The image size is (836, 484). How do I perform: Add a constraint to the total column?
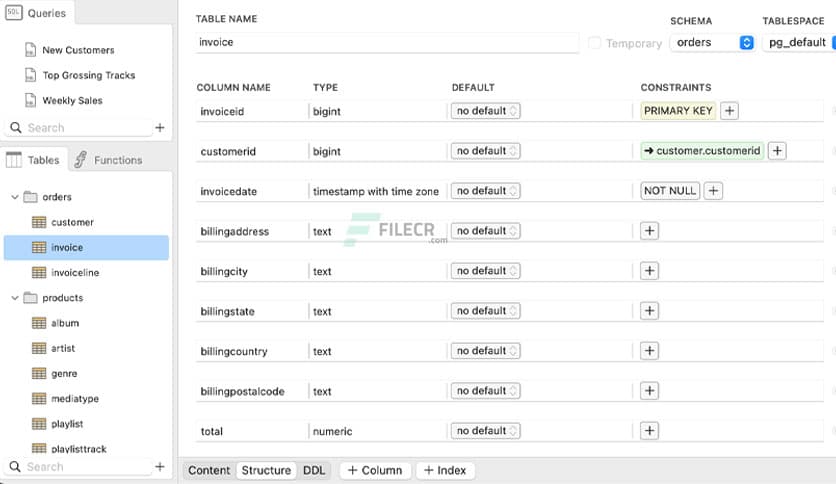[x=649, y=431]
